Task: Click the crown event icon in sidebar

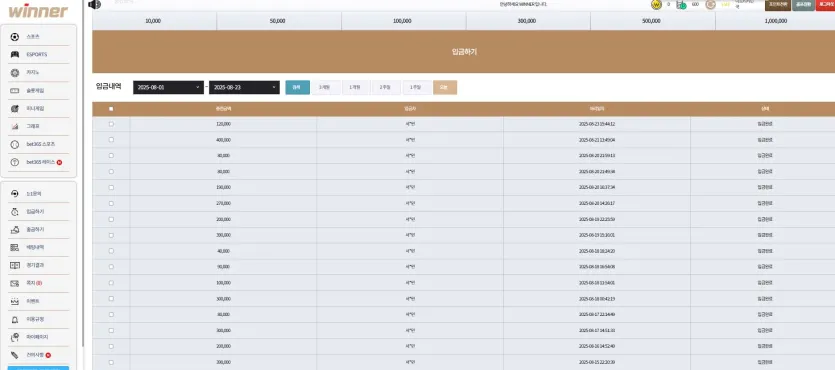Action: 15,301
